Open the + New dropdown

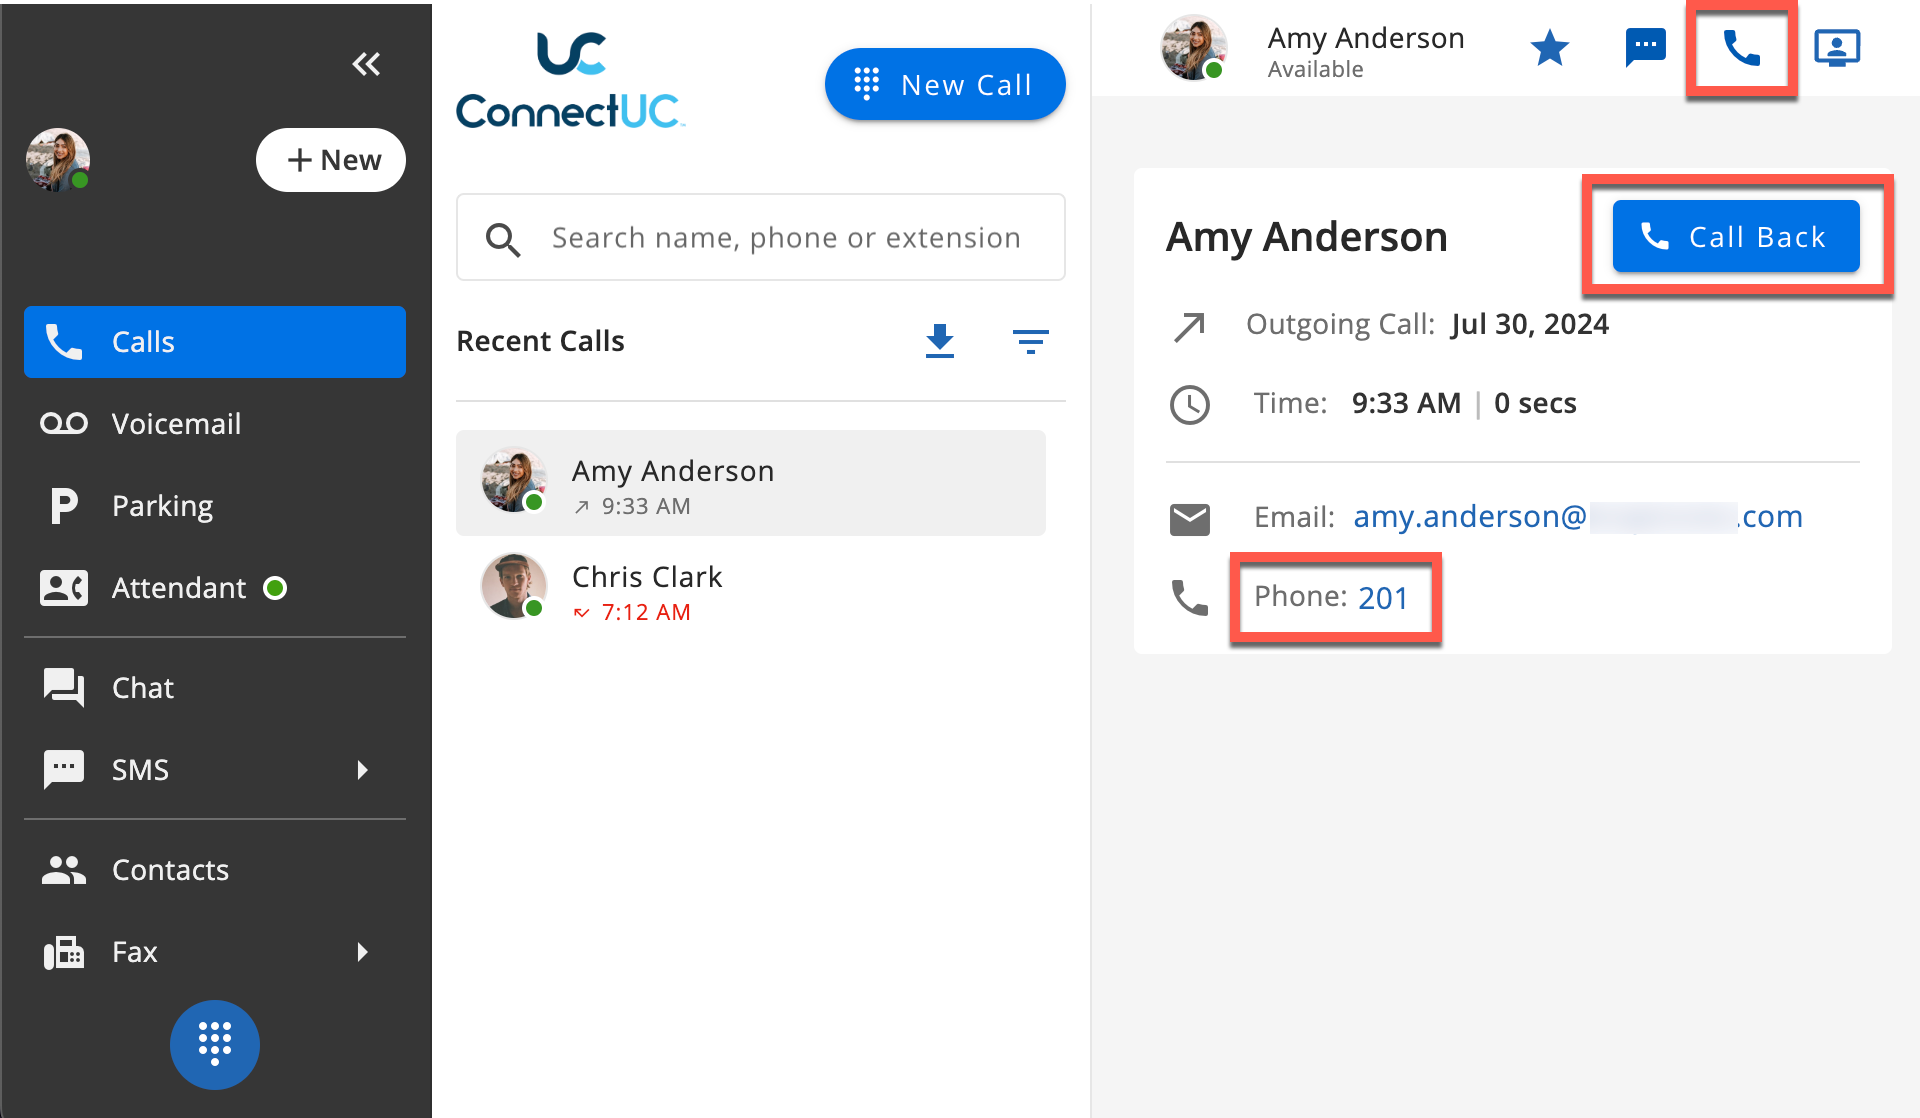click(331, 160)
